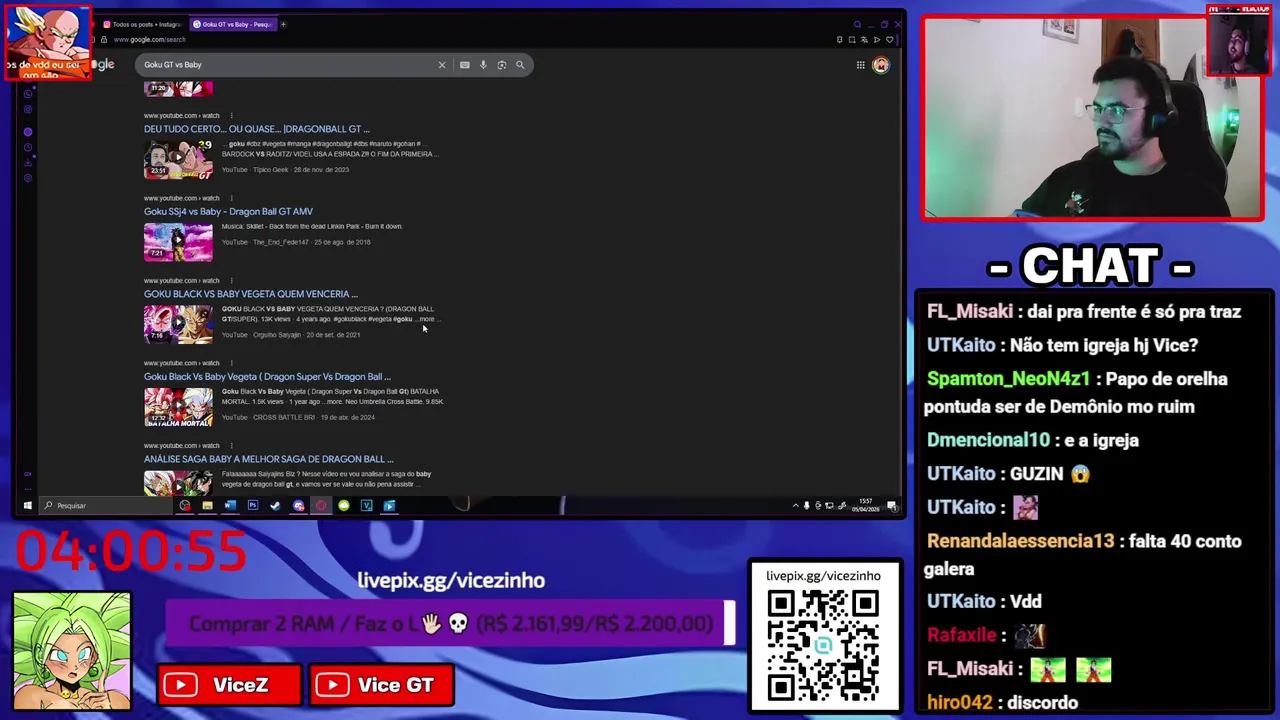Viewport: 1280px width, 720px height.
Task: Click the magnifier search button
Action: coord(520,65)
